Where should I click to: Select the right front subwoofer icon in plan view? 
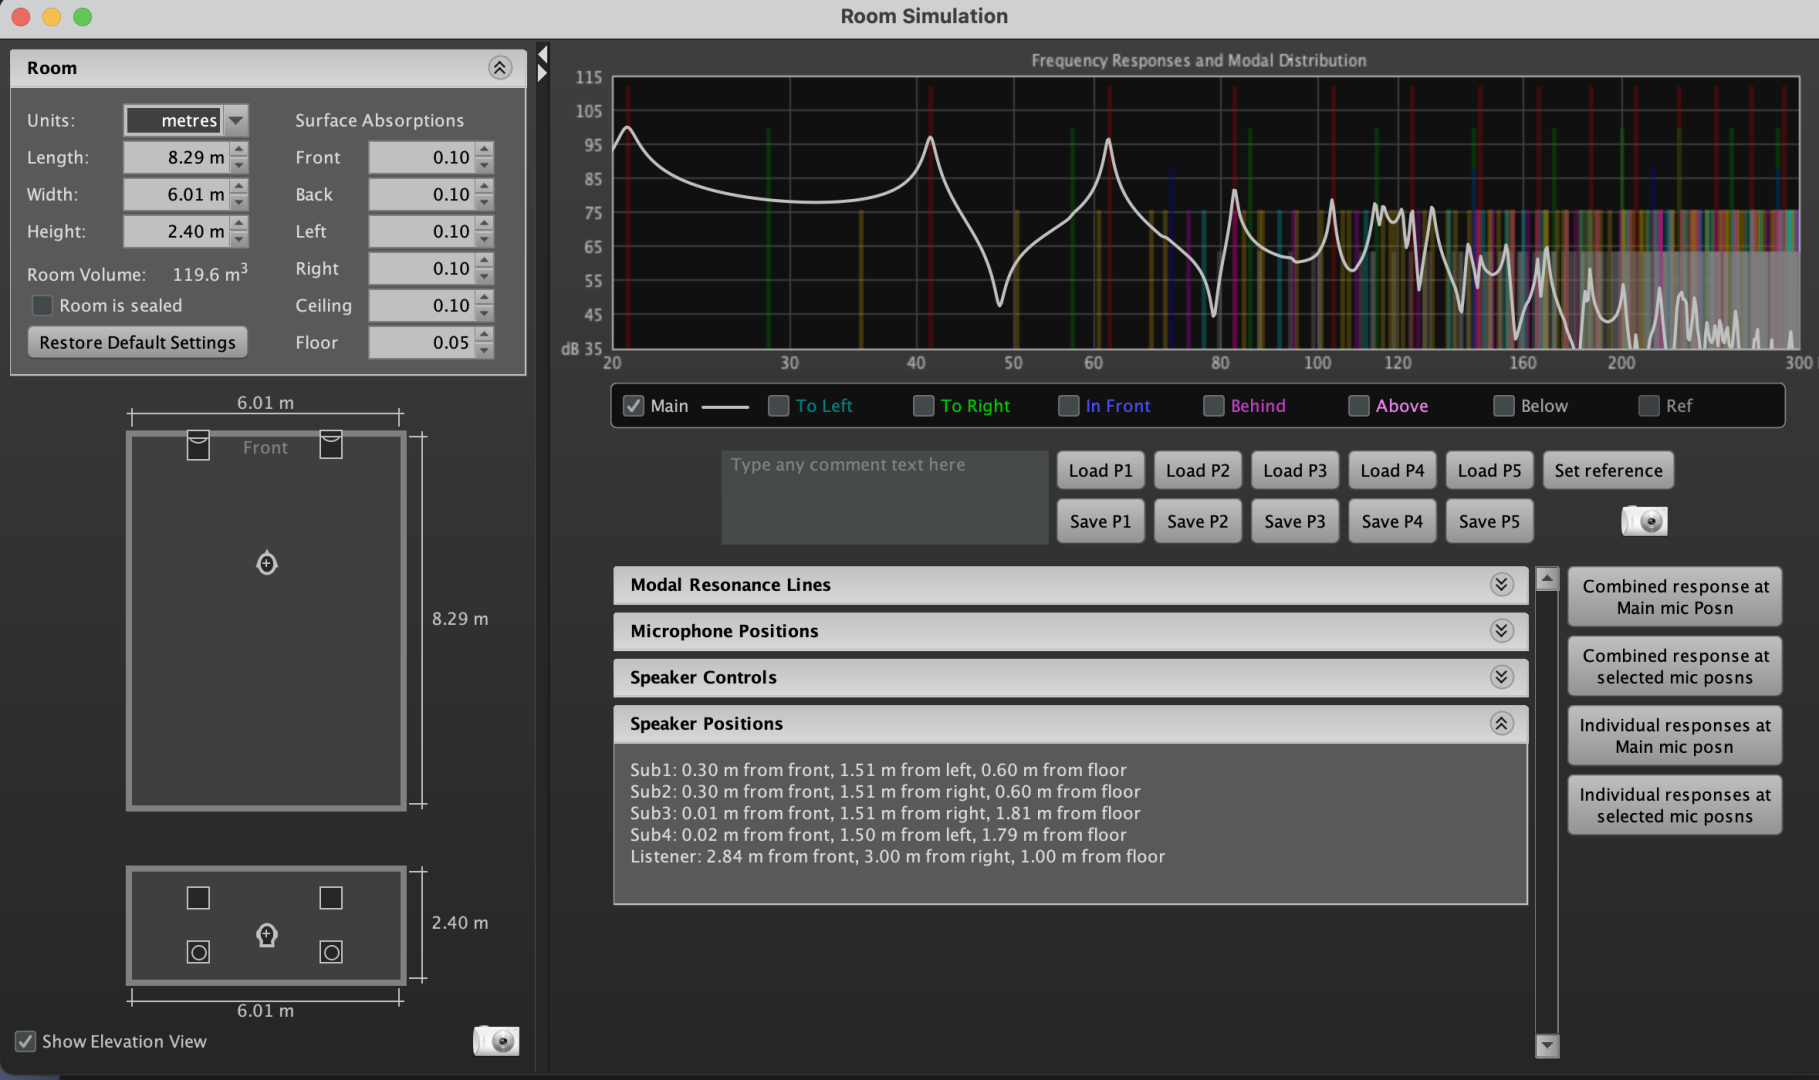pyautogui.click(x=331, y=444)
